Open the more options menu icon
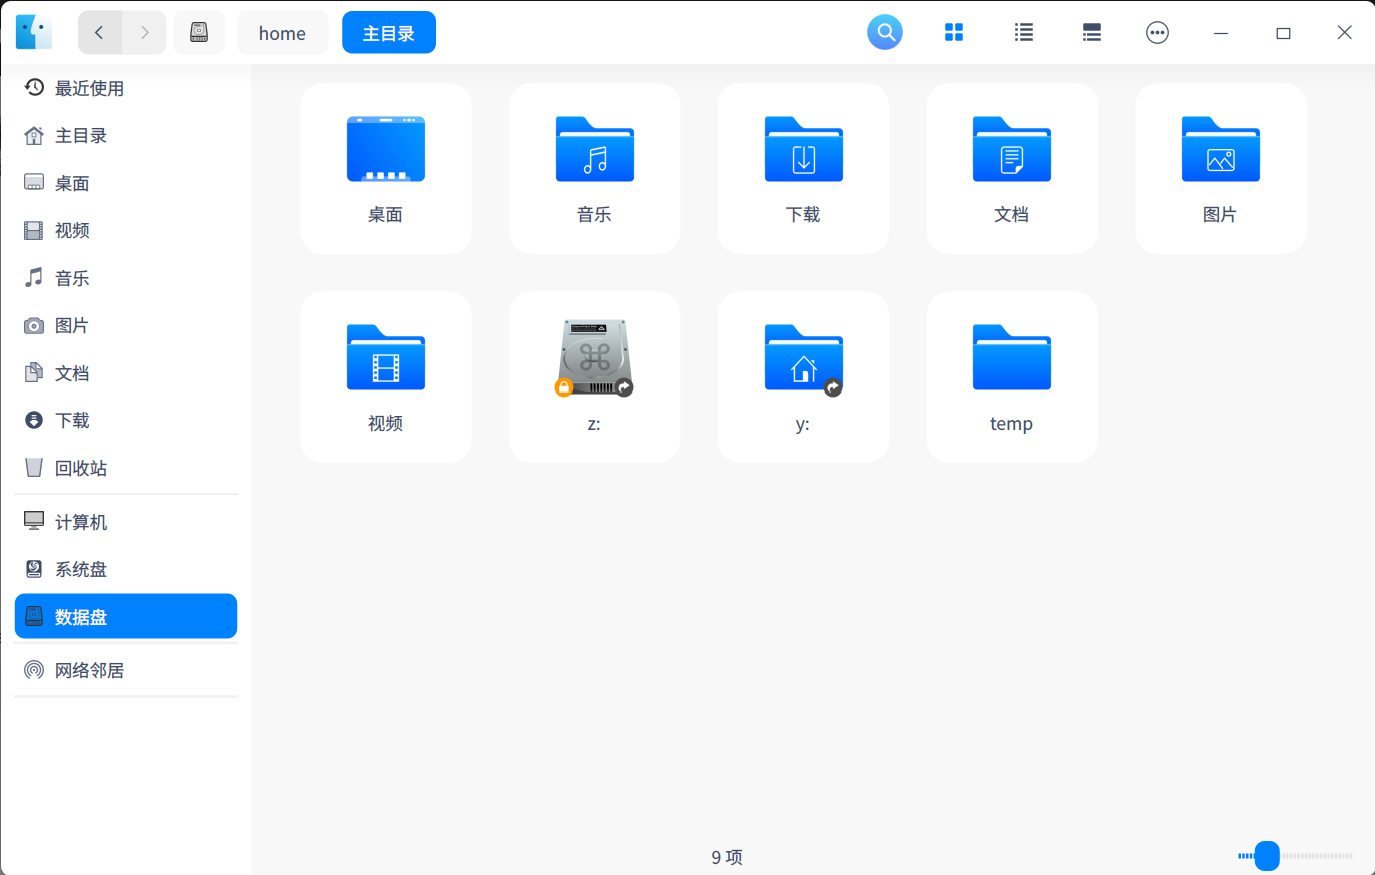The height and width of the screenshot is (875, 1375). 1157,32
